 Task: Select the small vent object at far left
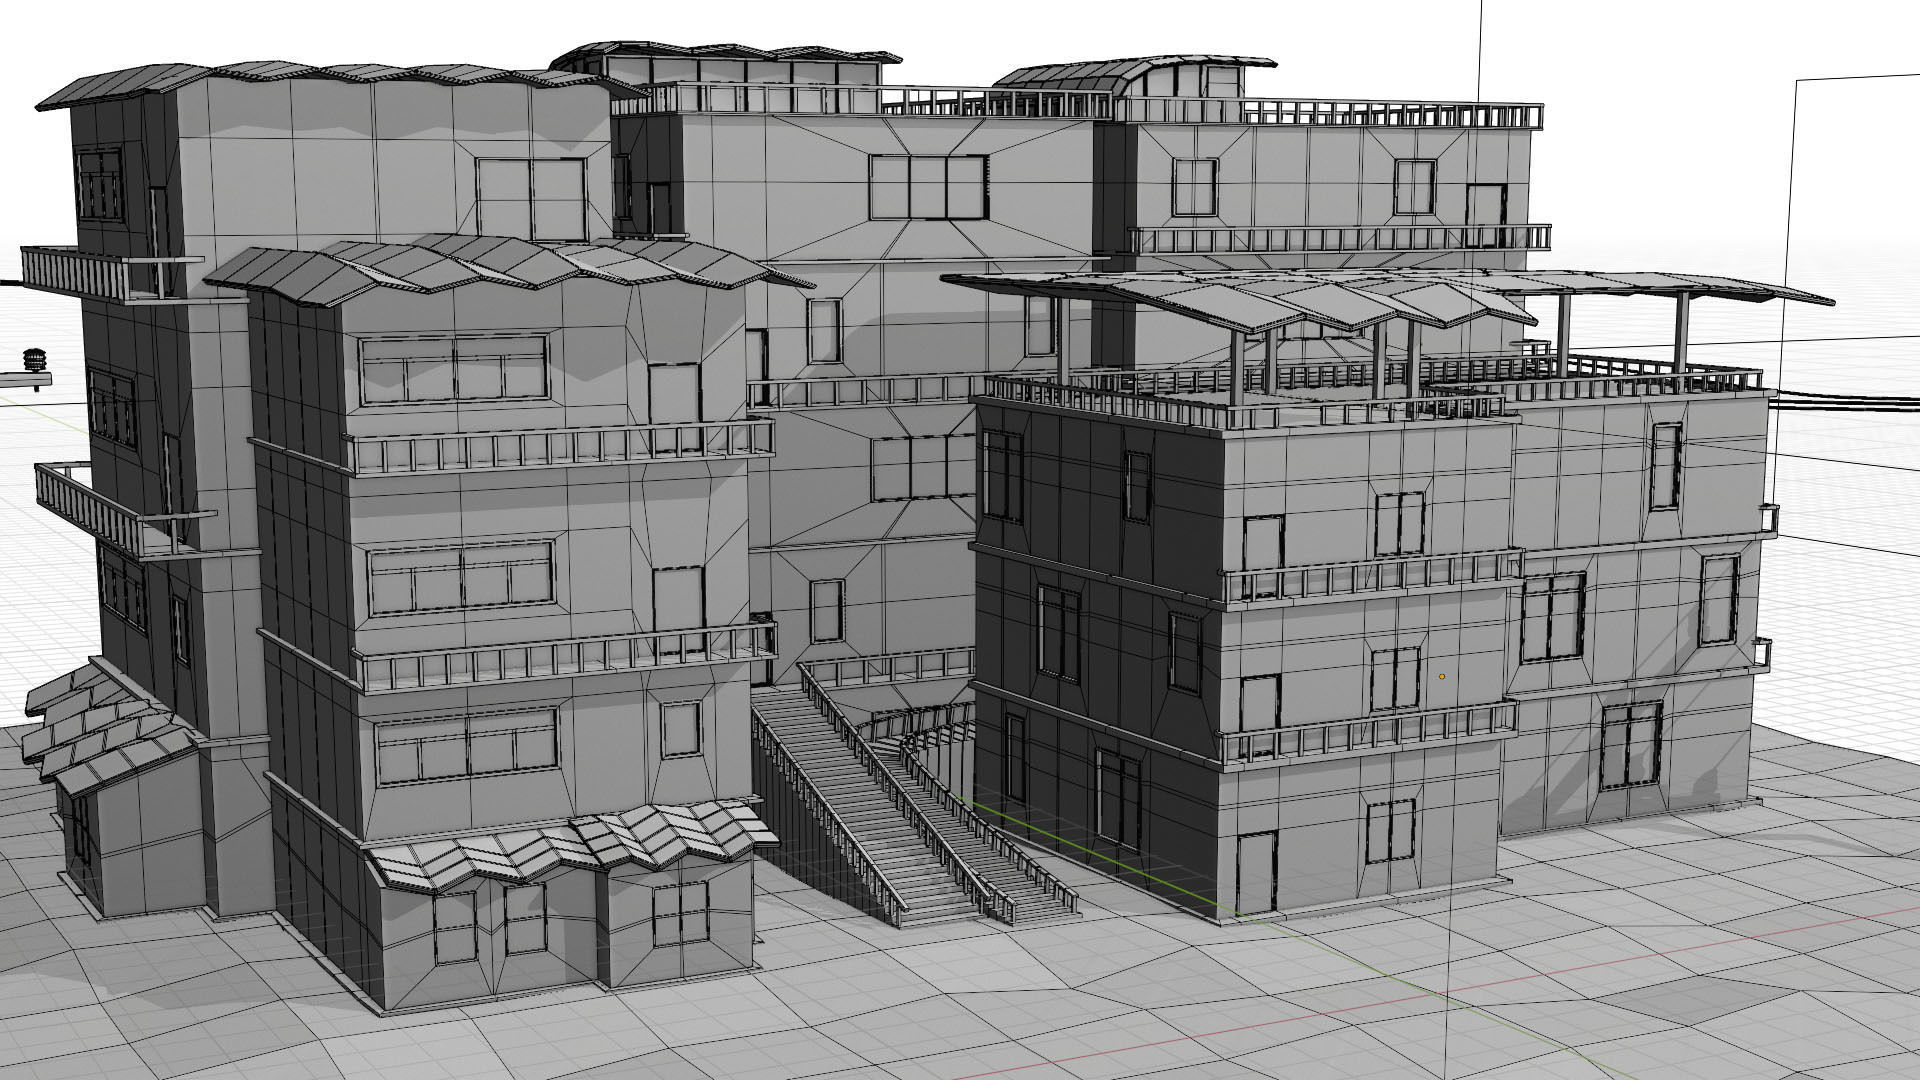[35, 359]
